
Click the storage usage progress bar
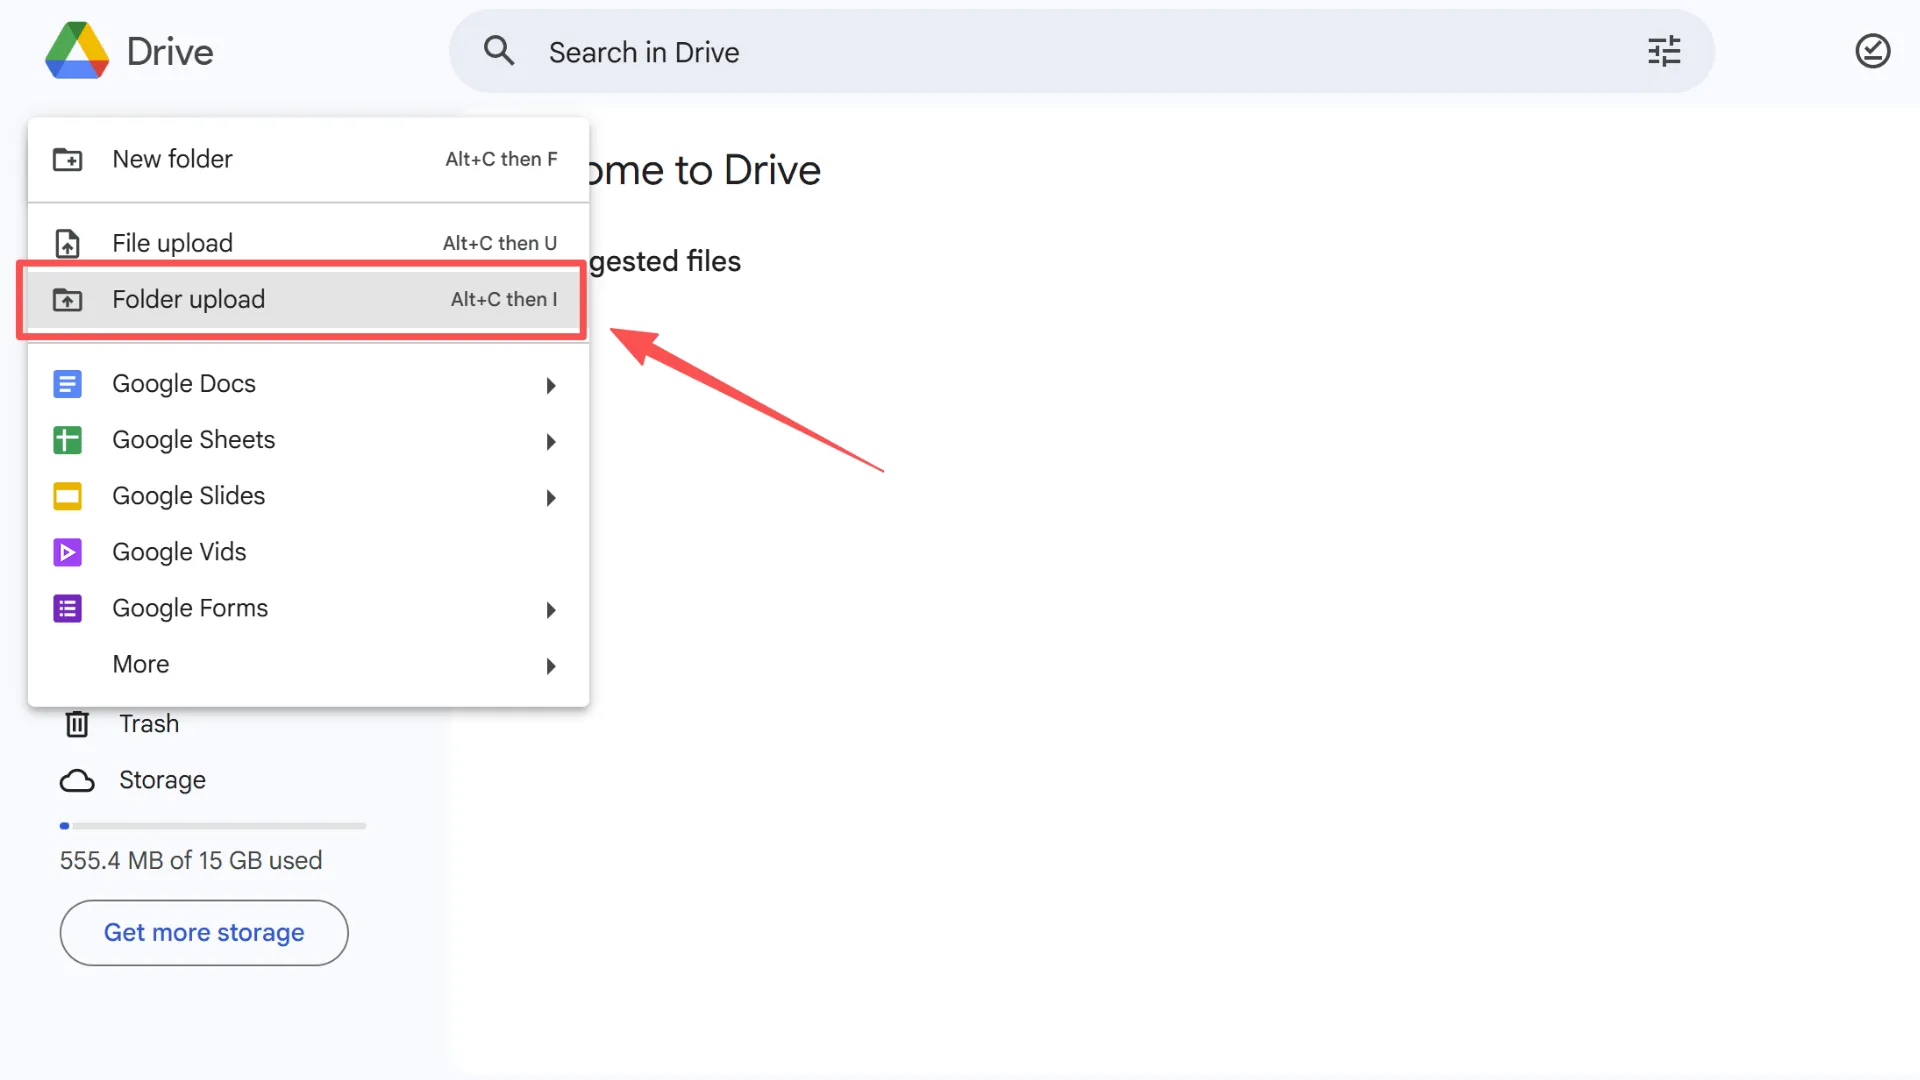click(x=213, y=826)
